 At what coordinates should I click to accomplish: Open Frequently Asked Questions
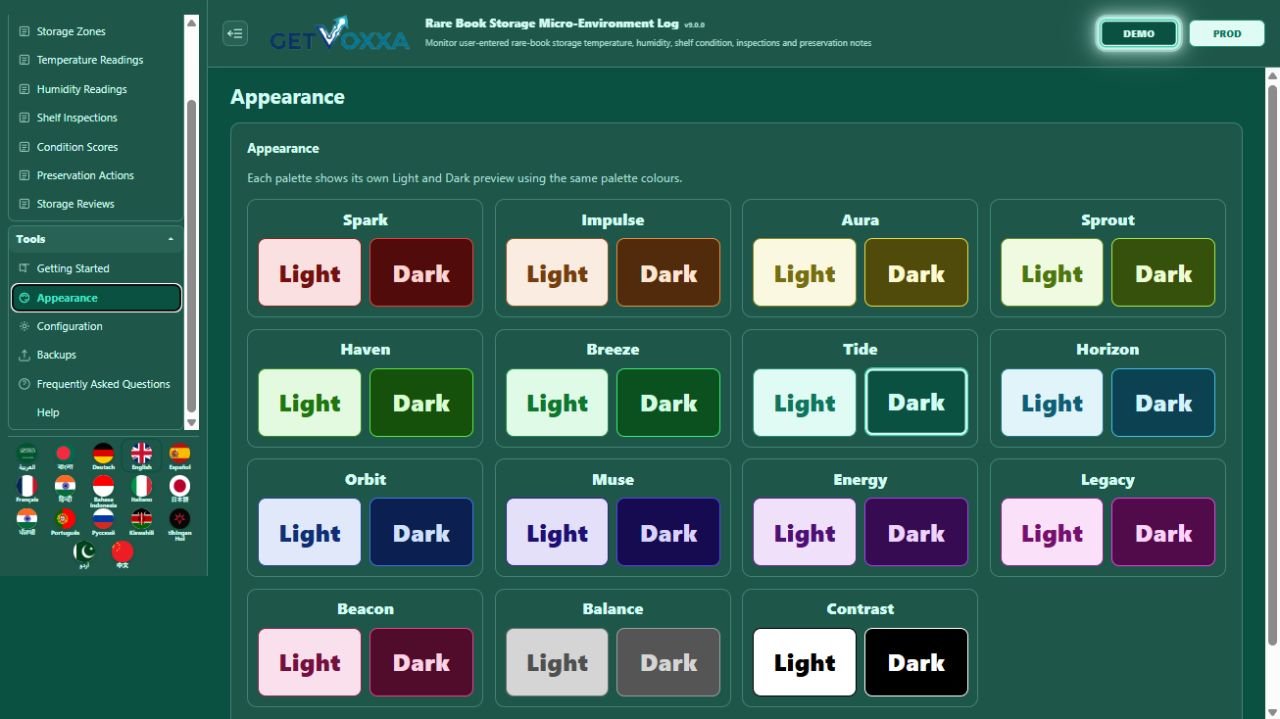coord(96,384)
